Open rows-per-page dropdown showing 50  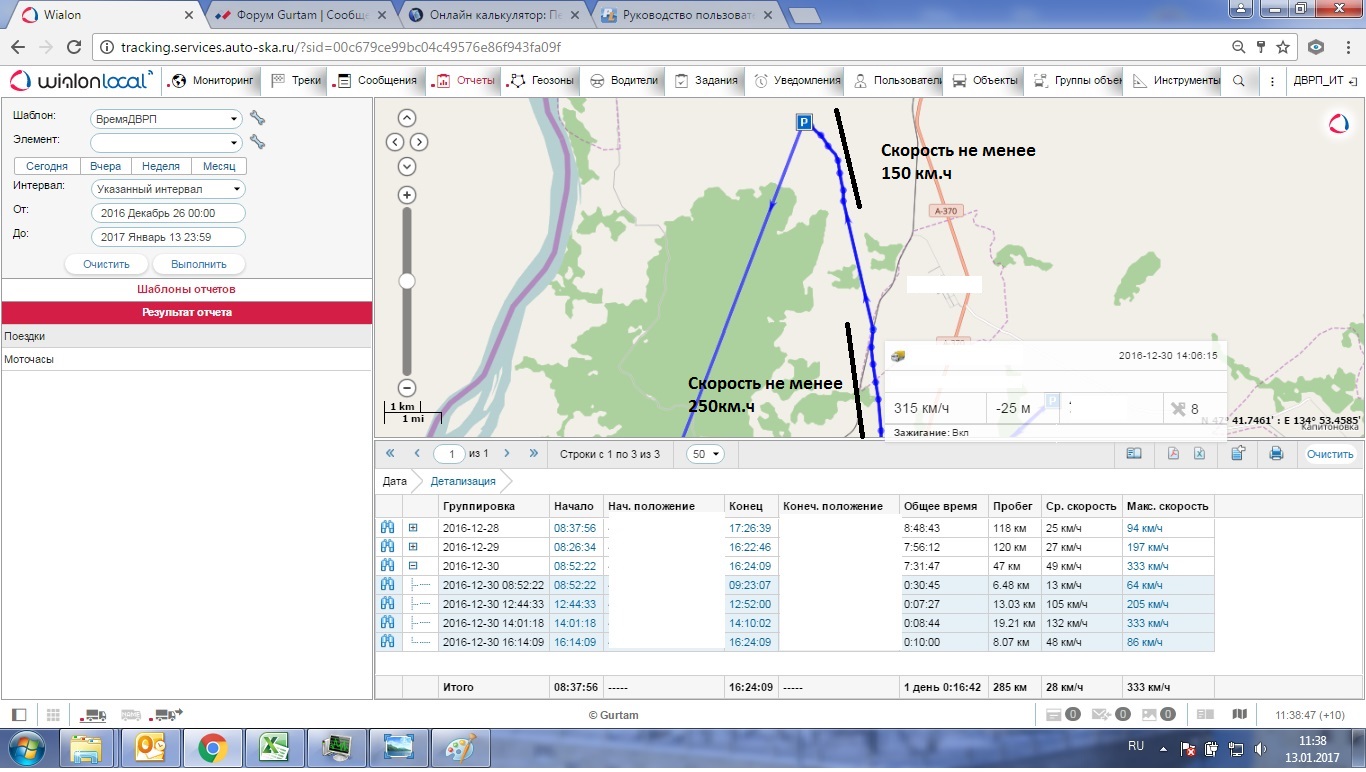pos(706,454)
